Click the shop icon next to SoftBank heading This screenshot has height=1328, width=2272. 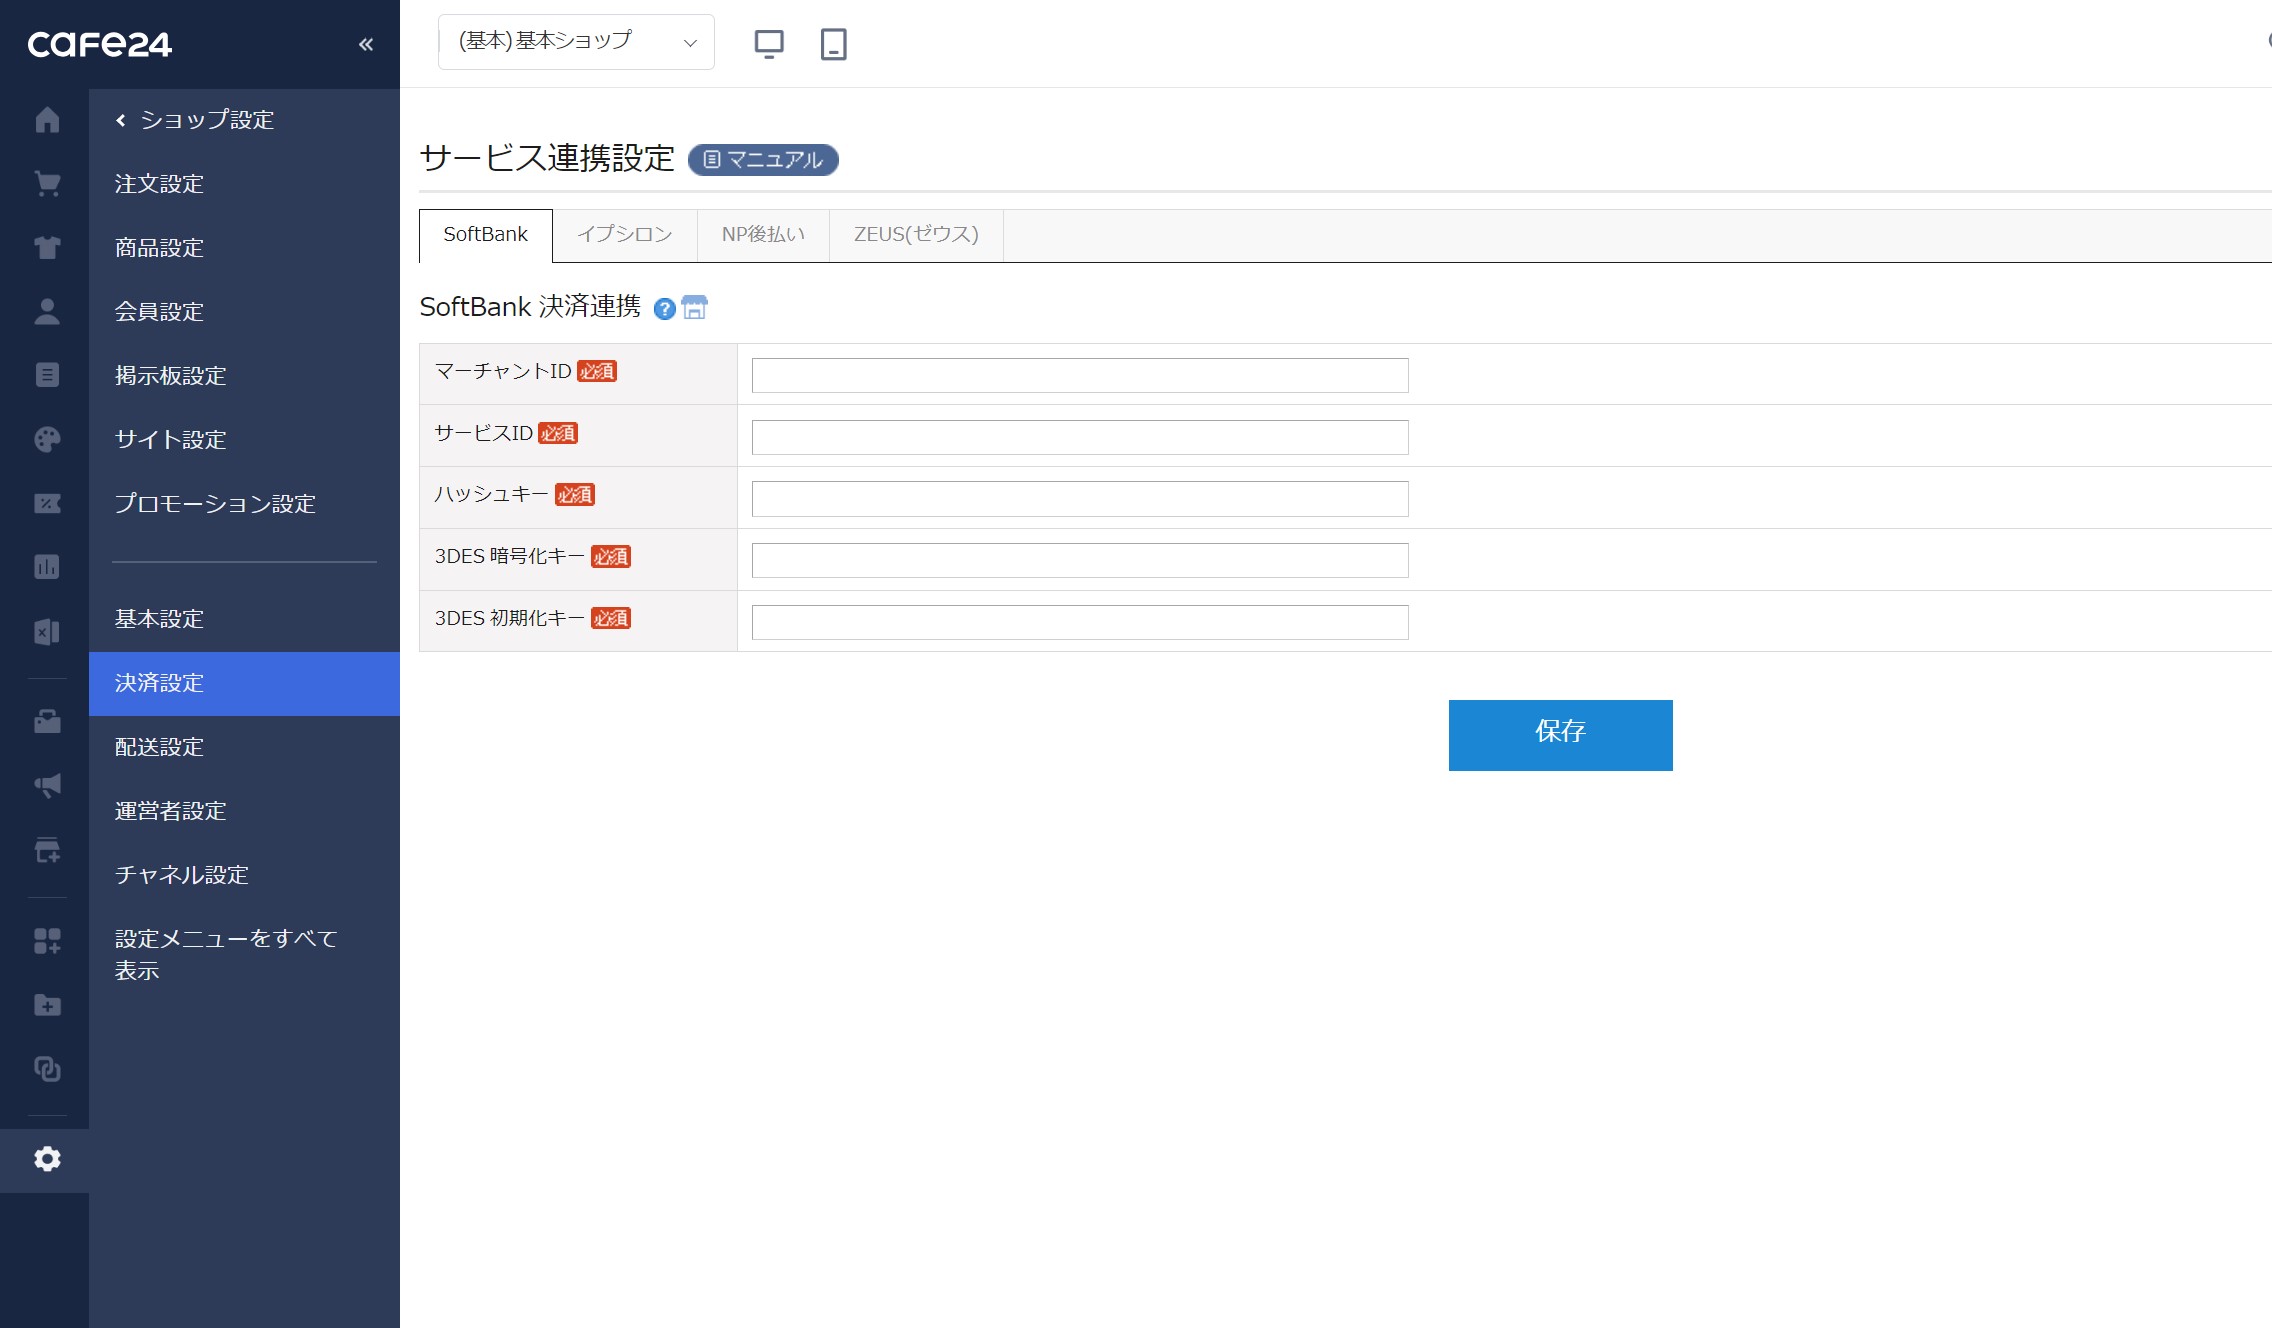pos(694,308)
